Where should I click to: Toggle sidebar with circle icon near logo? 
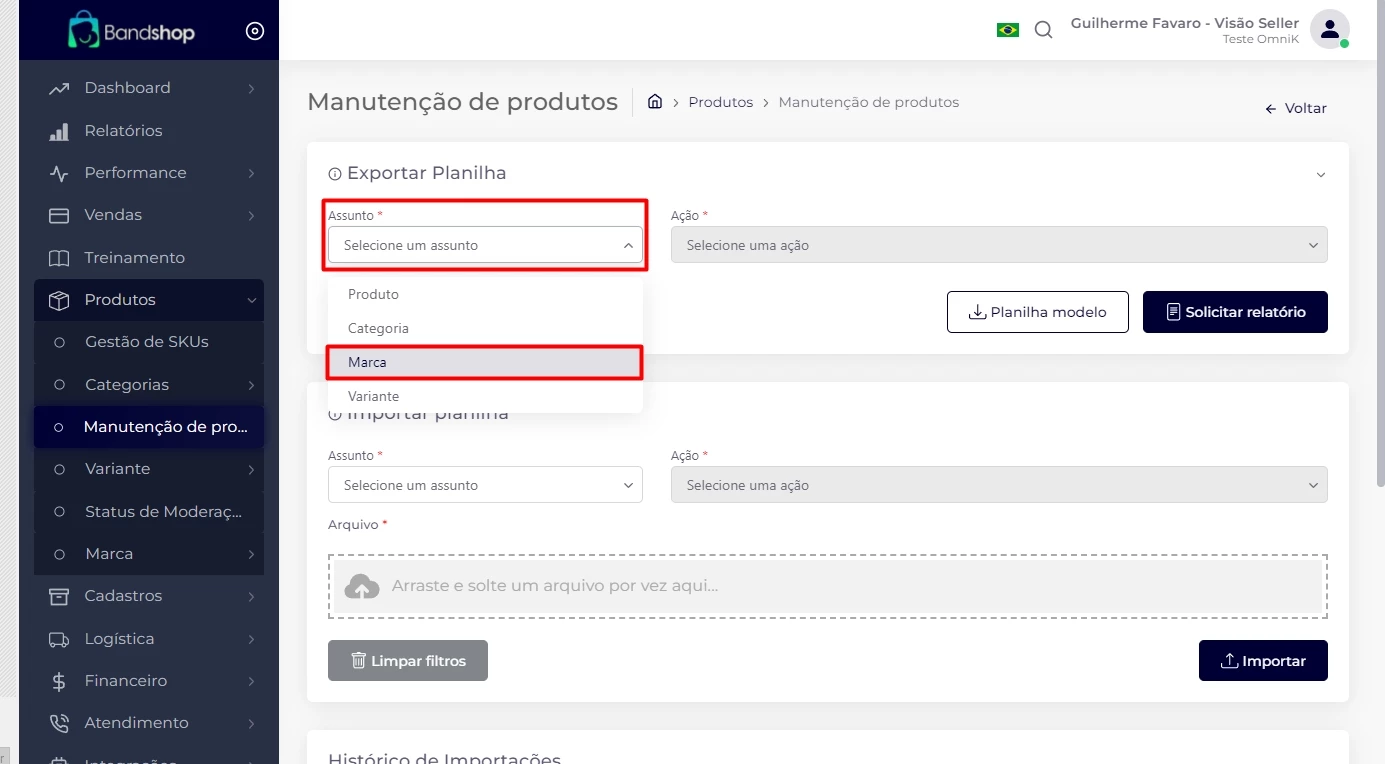[255, 31]
